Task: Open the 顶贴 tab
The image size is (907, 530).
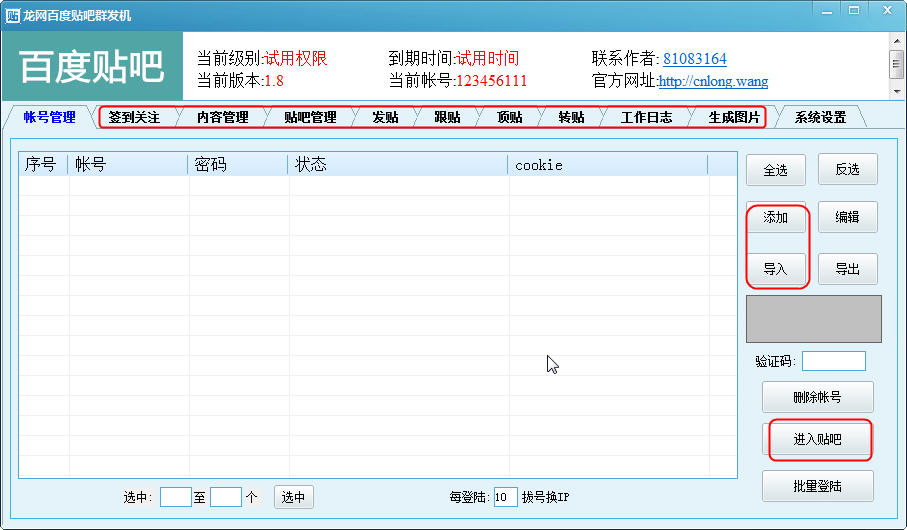Action: click(510, 117)
